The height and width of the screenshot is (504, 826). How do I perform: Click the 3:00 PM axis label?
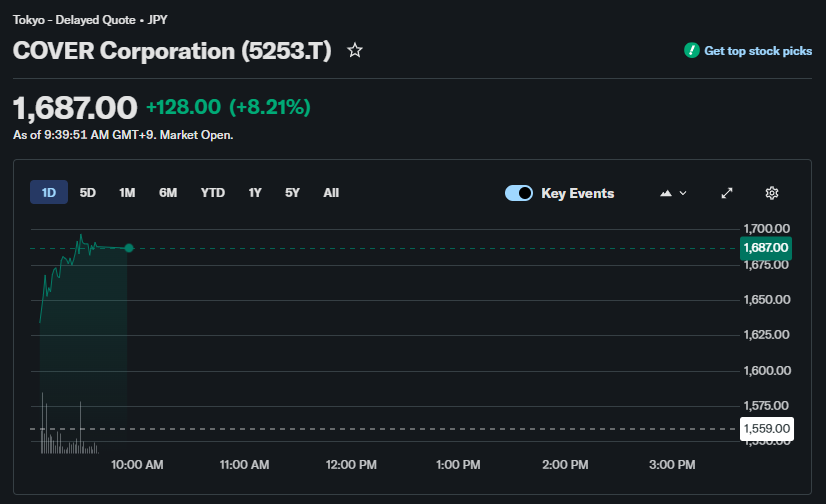(x=672, y=465)
